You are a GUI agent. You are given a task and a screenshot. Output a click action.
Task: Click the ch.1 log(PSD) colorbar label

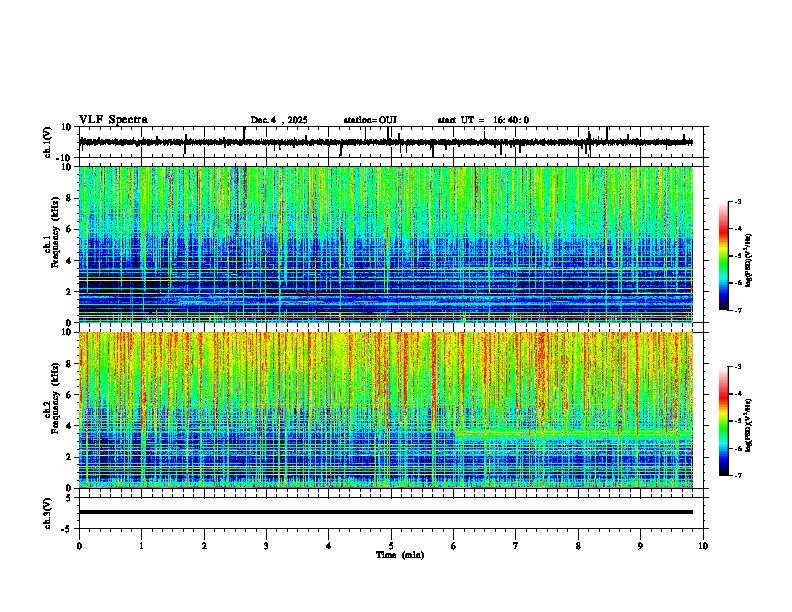tap(748, 261)
